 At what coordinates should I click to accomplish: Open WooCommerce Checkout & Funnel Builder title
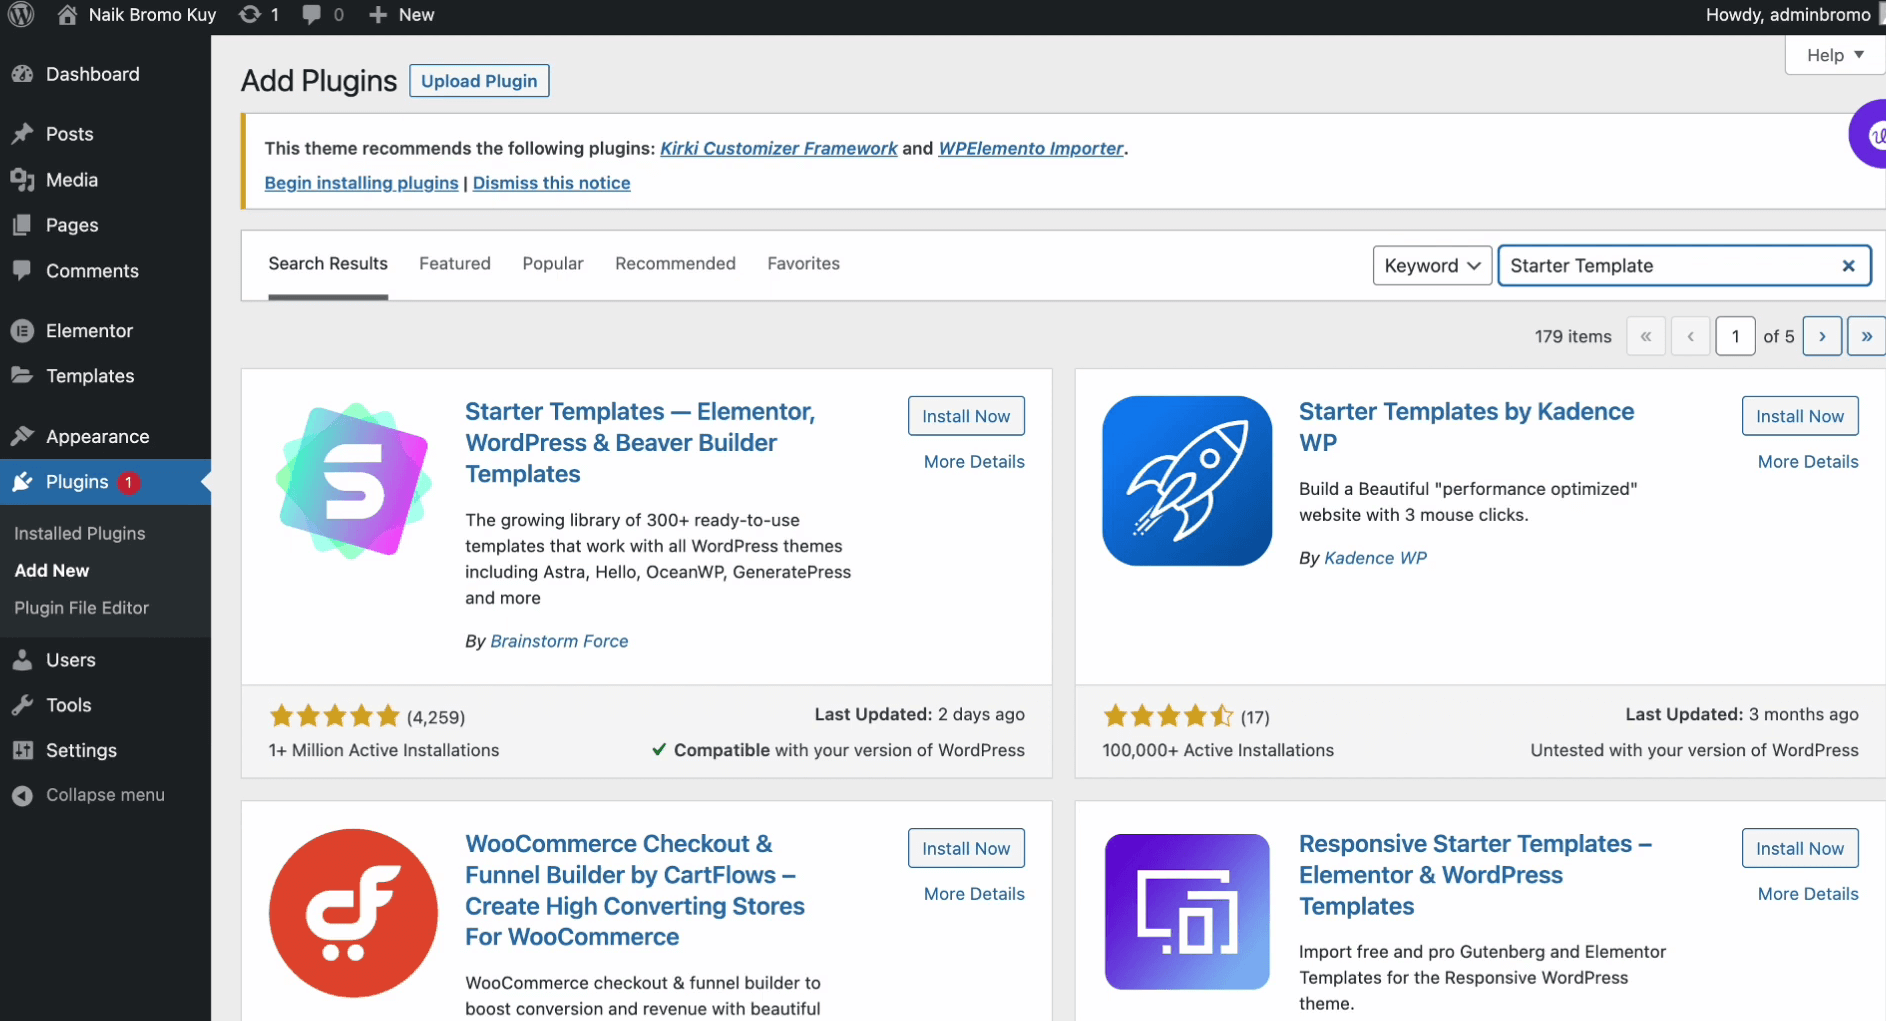pyautogui.click(x=635, y=890)
